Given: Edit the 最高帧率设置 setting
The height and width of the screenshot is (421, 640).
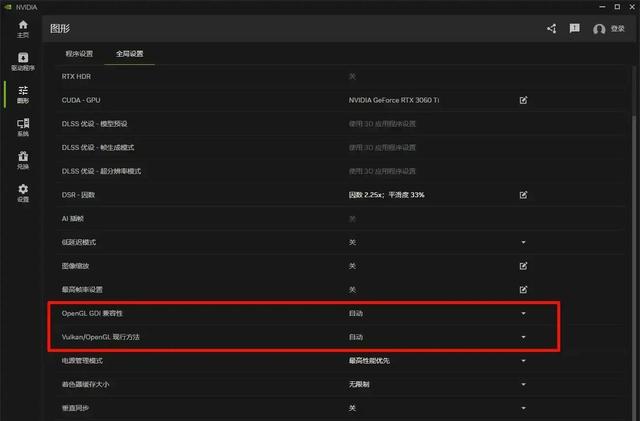Looking at the screenshot, I should pyautogui.click(x=523, y=290).
